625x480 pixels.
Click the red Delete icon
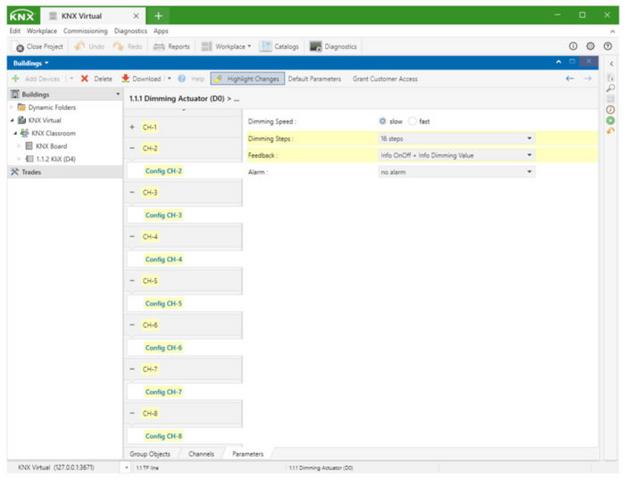coord(85,78)
